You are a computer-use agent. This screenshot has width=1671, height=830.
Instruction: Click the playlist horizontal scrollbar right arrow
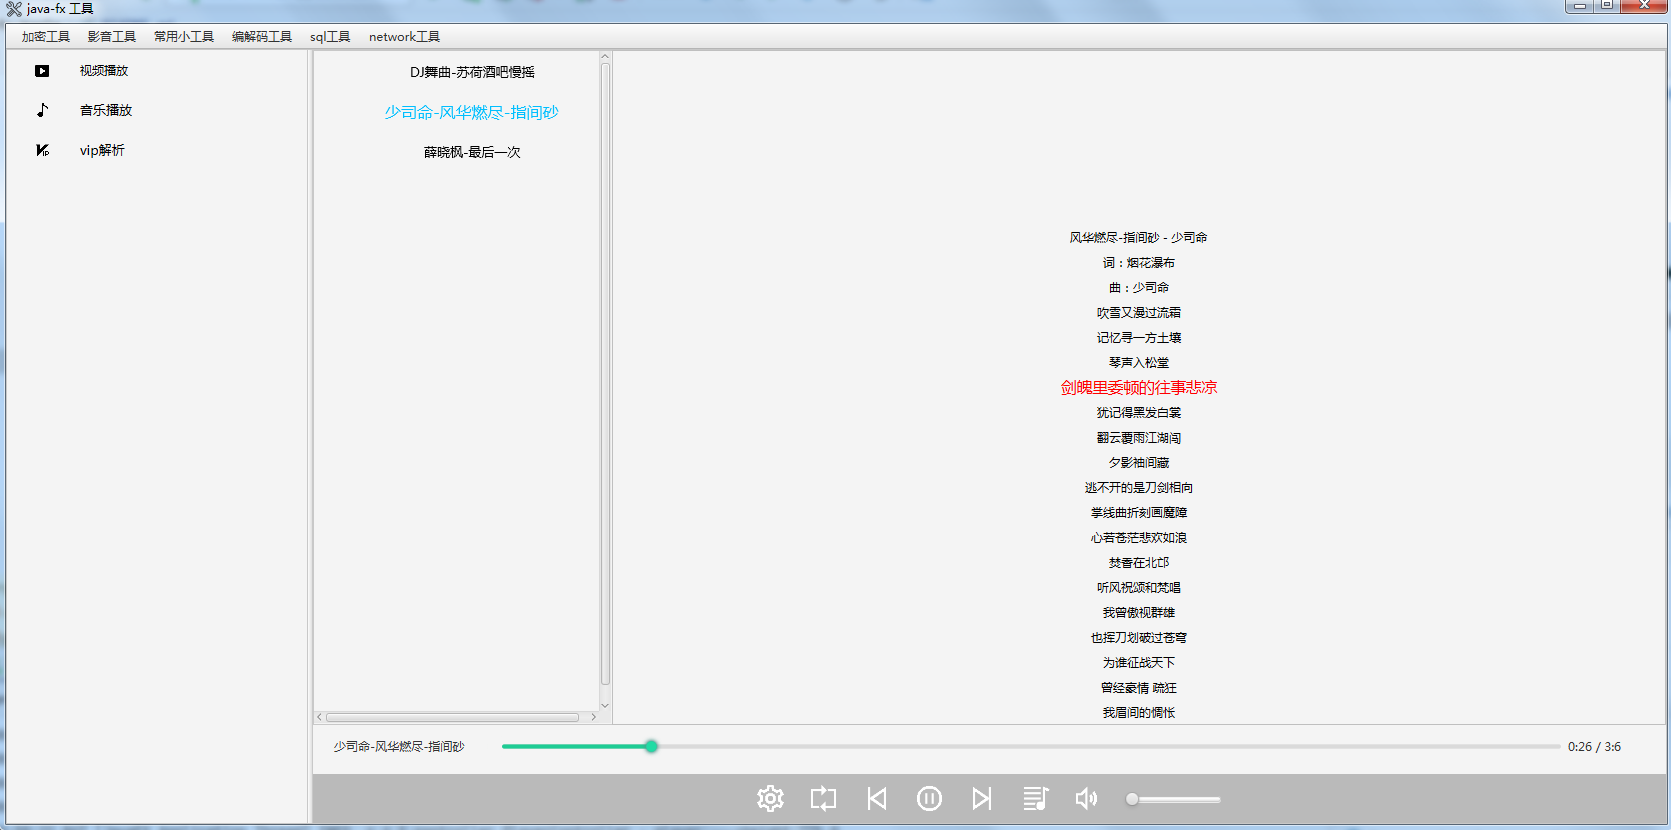click(x=593, y=717)
